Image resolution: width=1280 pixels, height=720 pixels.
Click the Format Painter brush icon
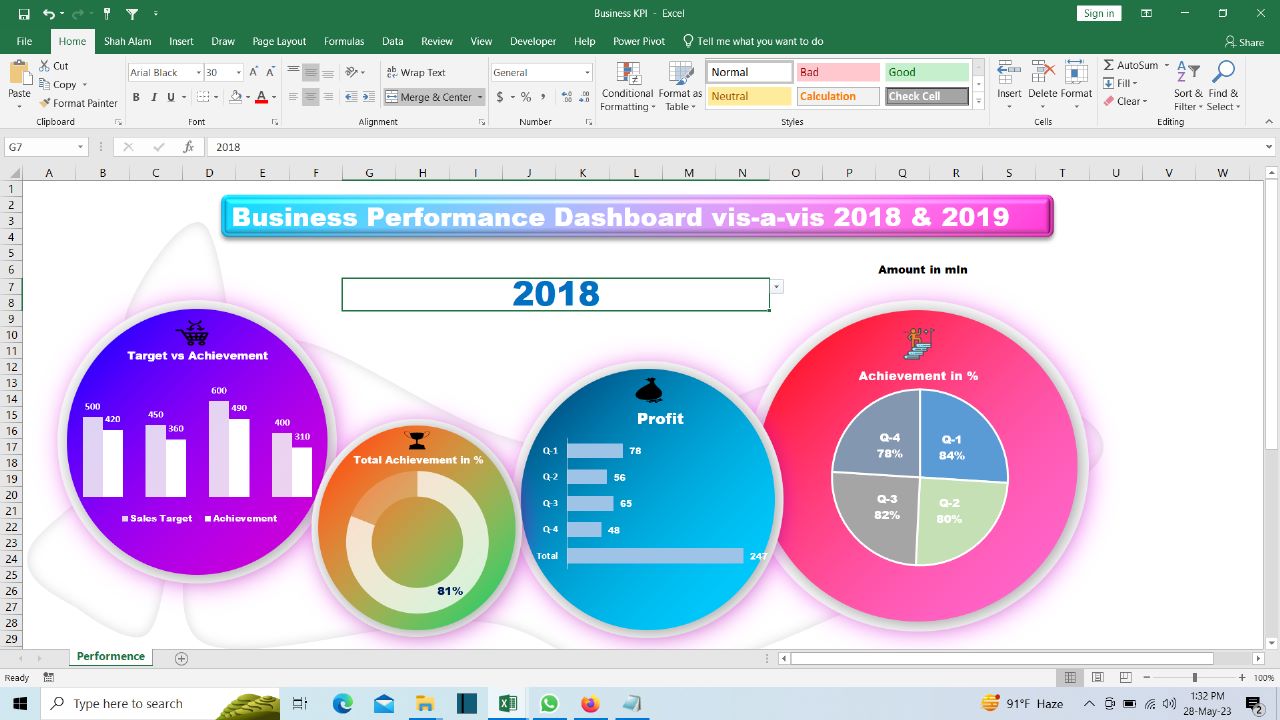pyautogui.click(x=45, y=103)
